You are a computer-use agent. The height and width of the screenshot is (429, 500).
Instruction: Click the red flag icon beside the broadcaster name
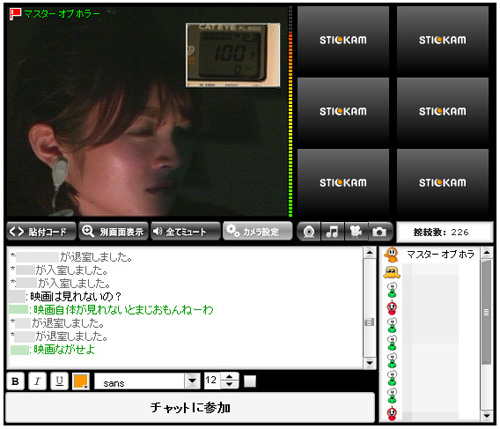pyautogui.click(x=15, y=14)
